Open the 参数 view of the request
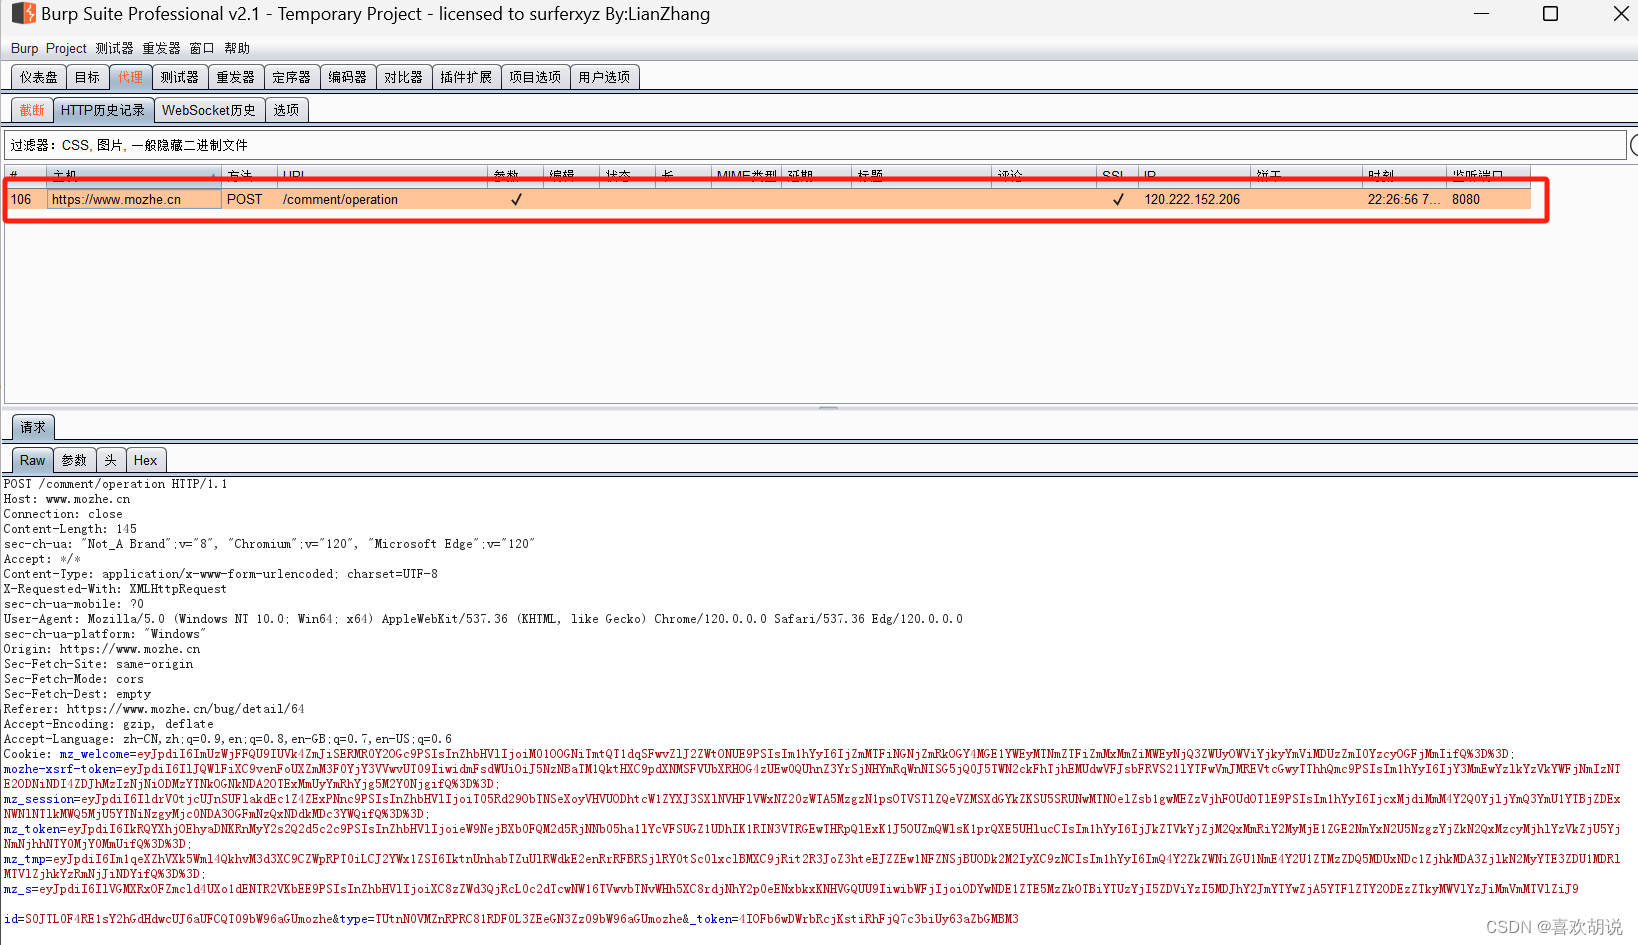 [x=73, y=460]
